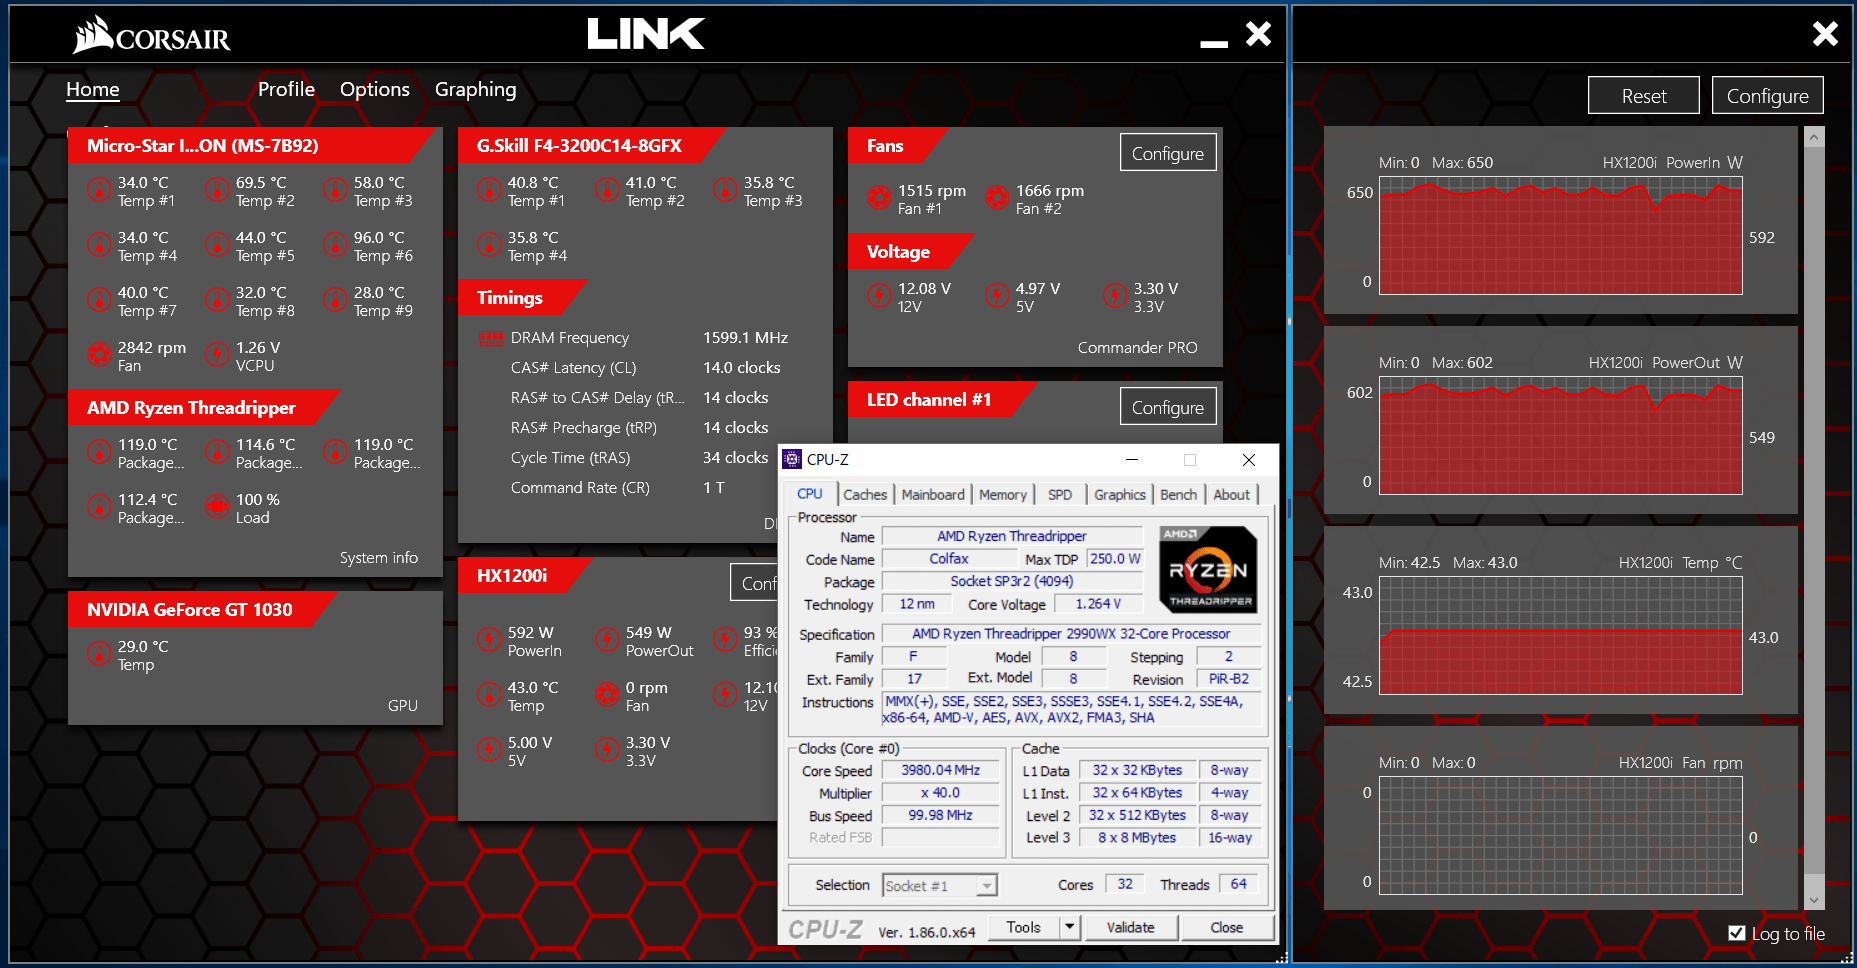
Task: Click the CPU-Z app icon in title bar
Action: (792, 460)
